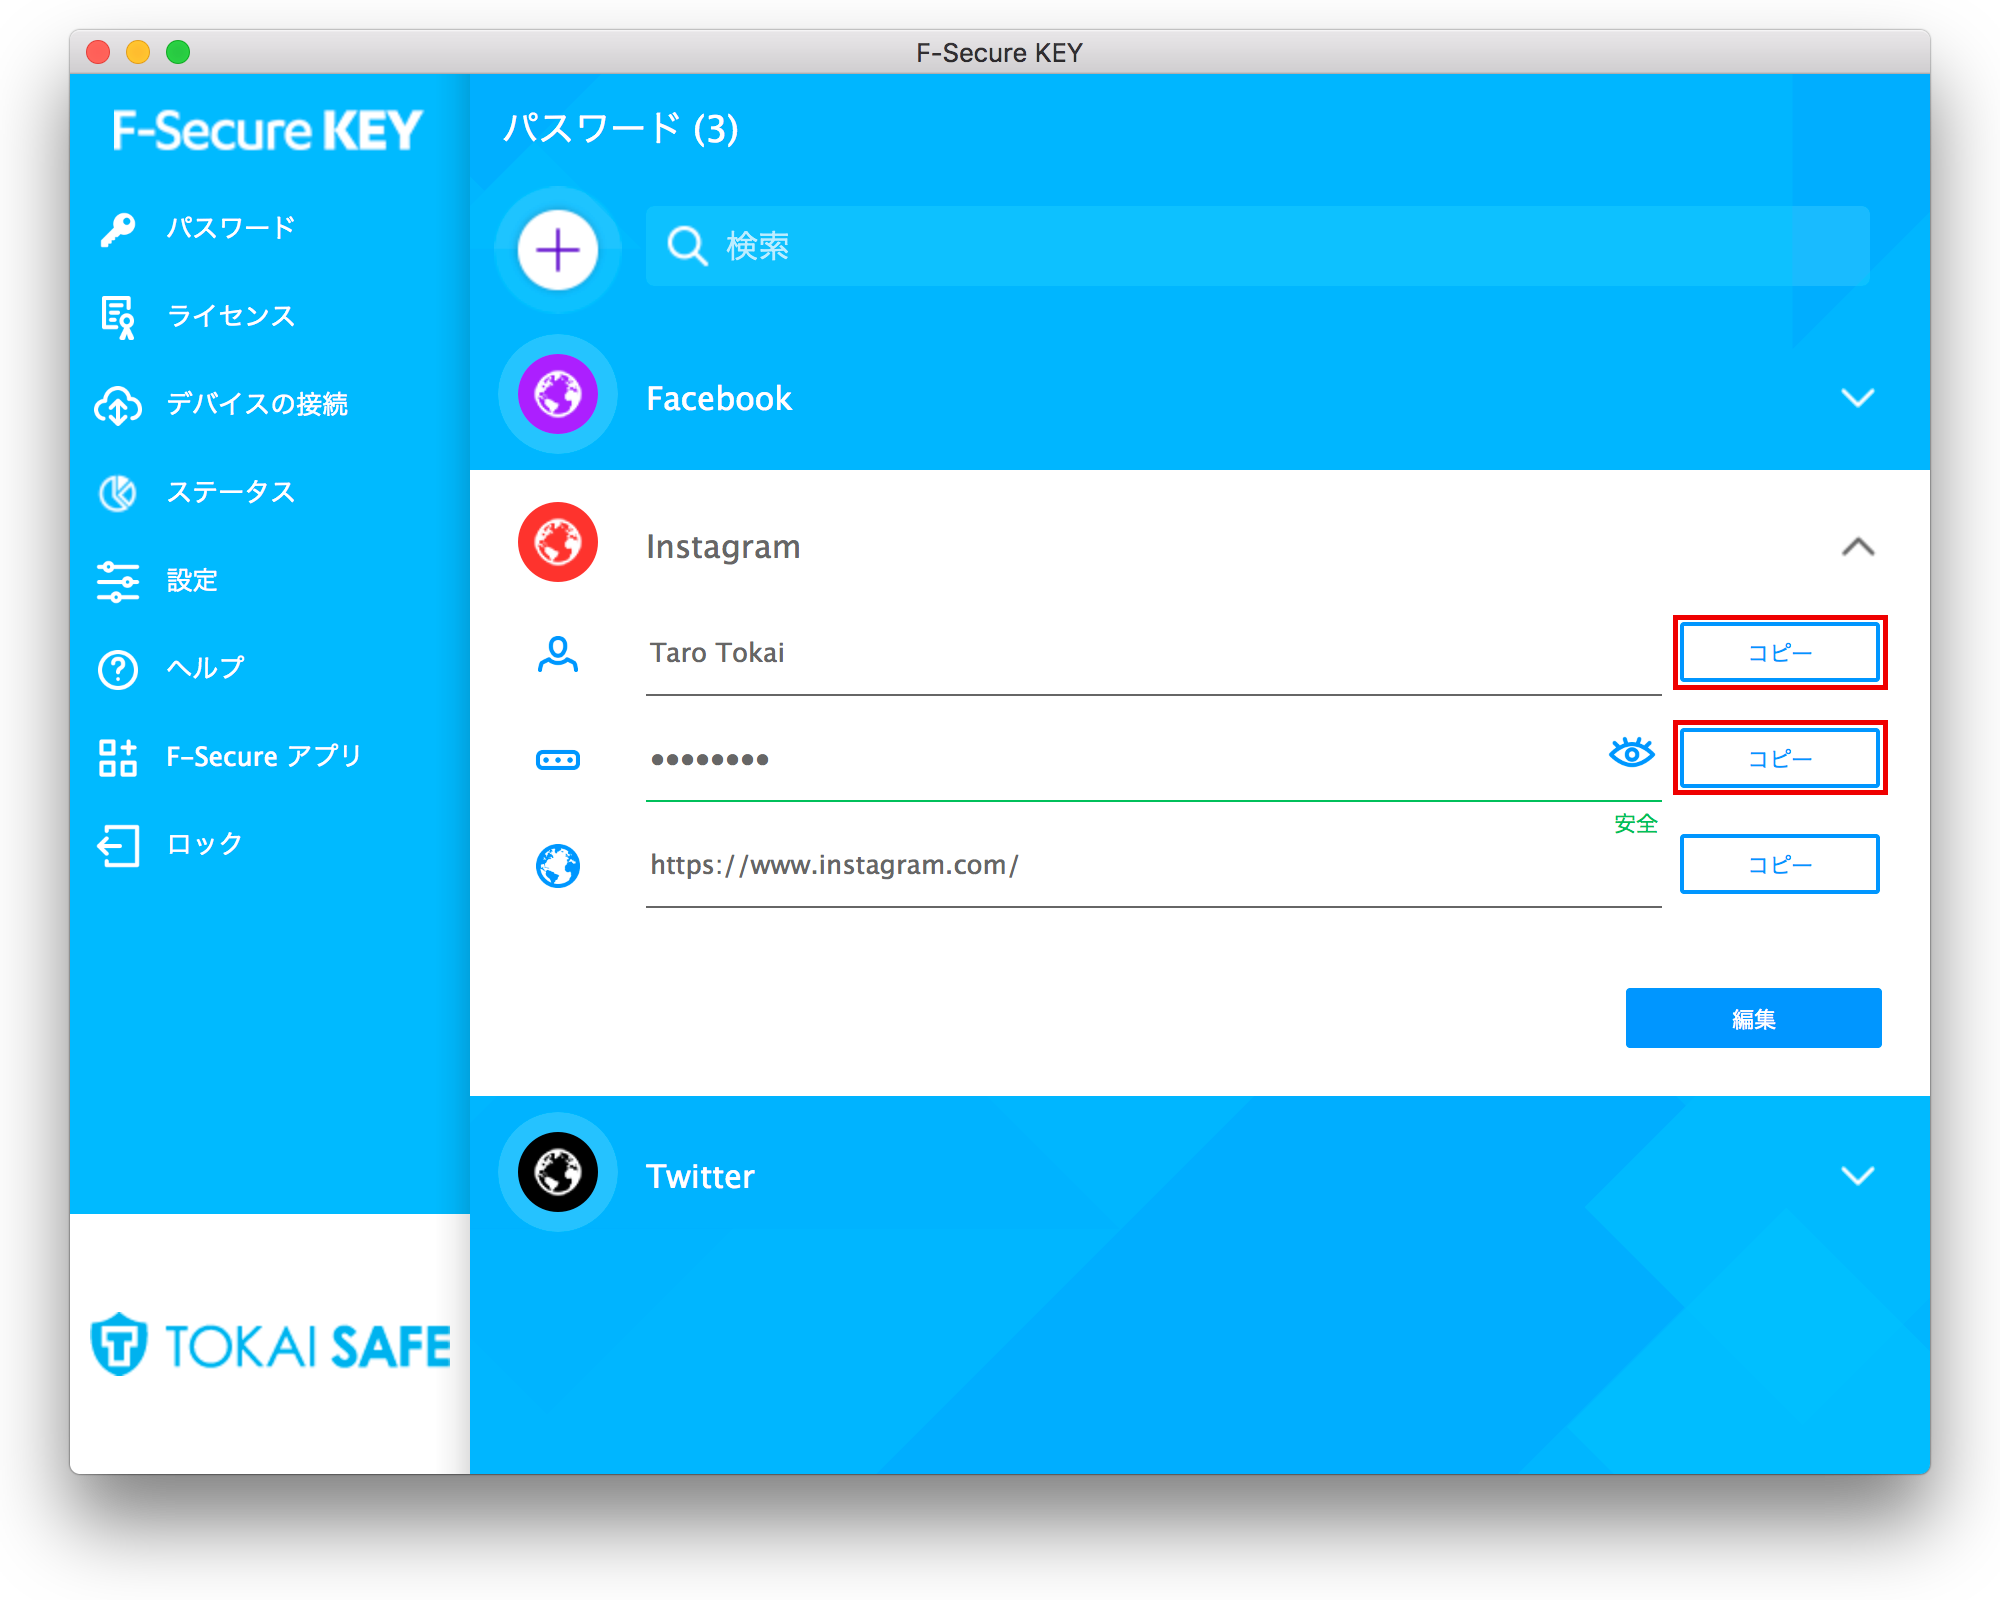
Task: Click the settings sliders icon
Action: [x=118, y=581]
